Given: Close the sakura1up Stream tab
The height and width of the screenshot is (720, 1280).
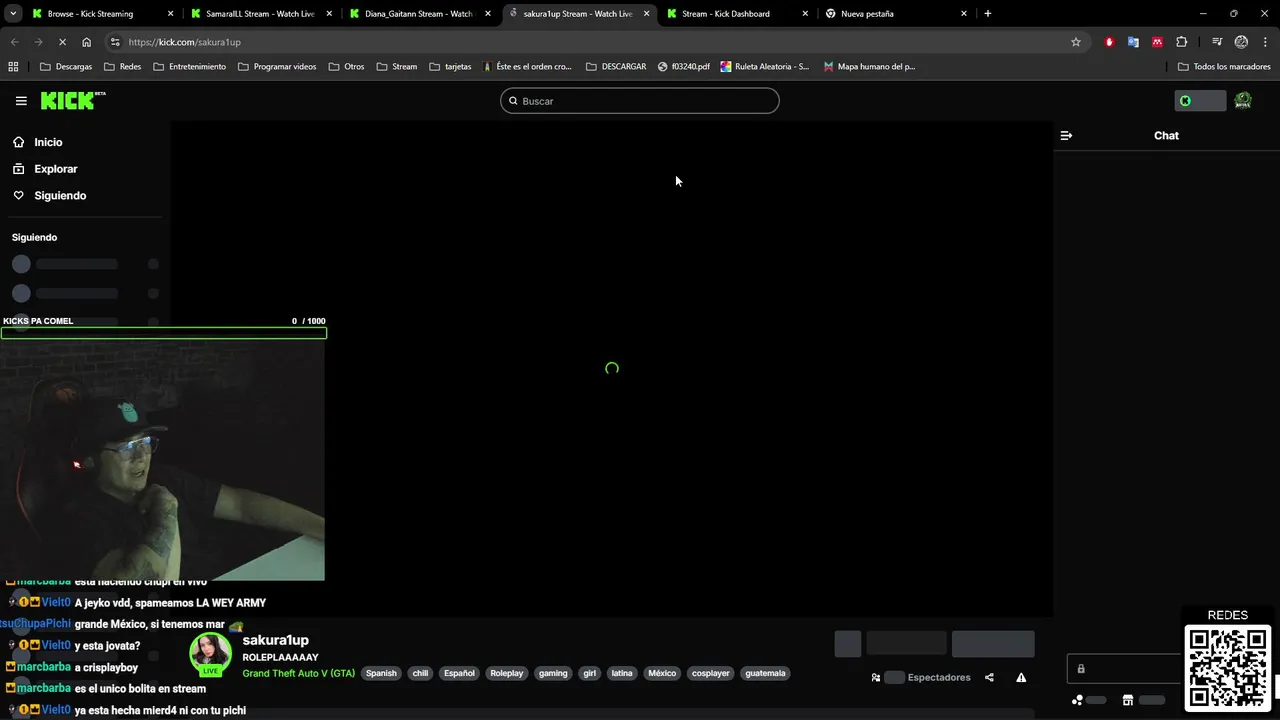Looking at the screenshot, I should [x=646, y=14].
